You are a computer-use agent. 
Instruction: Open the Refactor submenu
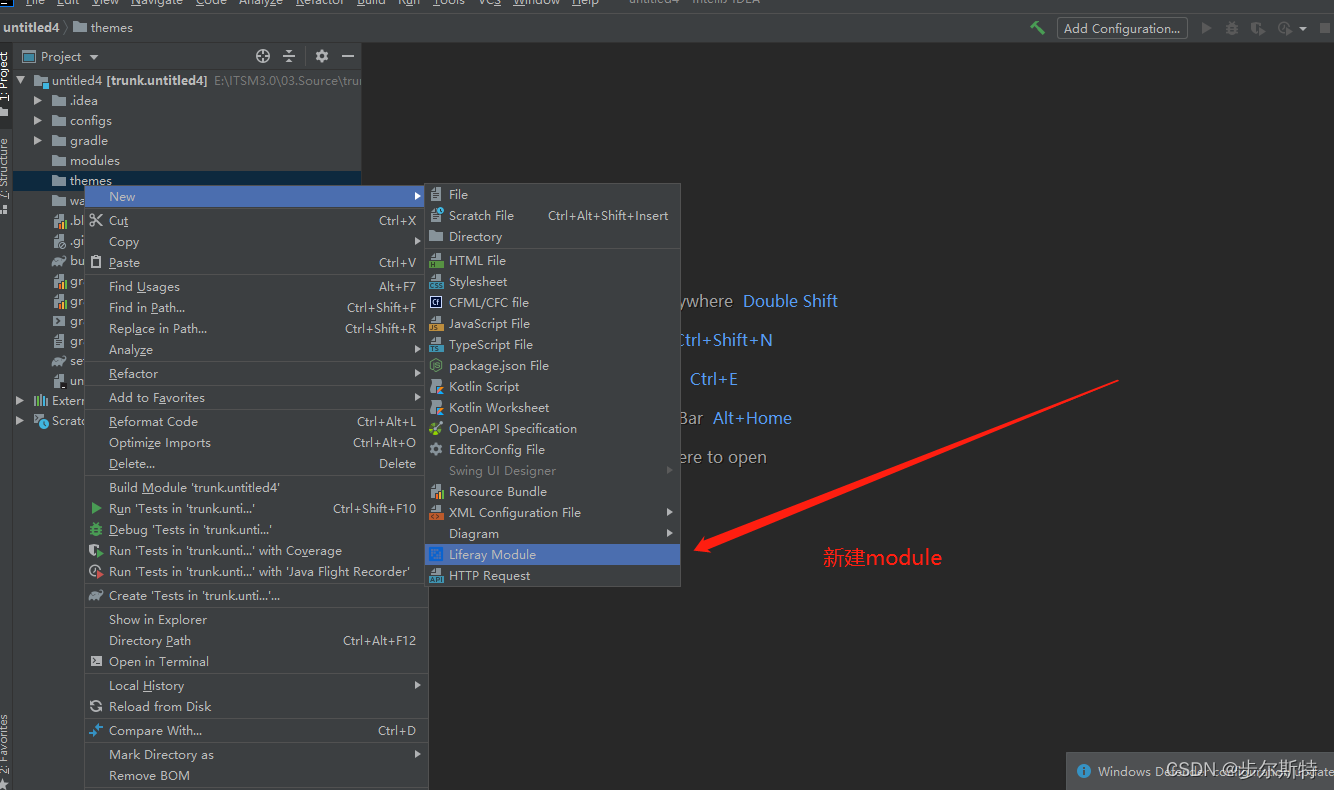click(256, 373)
